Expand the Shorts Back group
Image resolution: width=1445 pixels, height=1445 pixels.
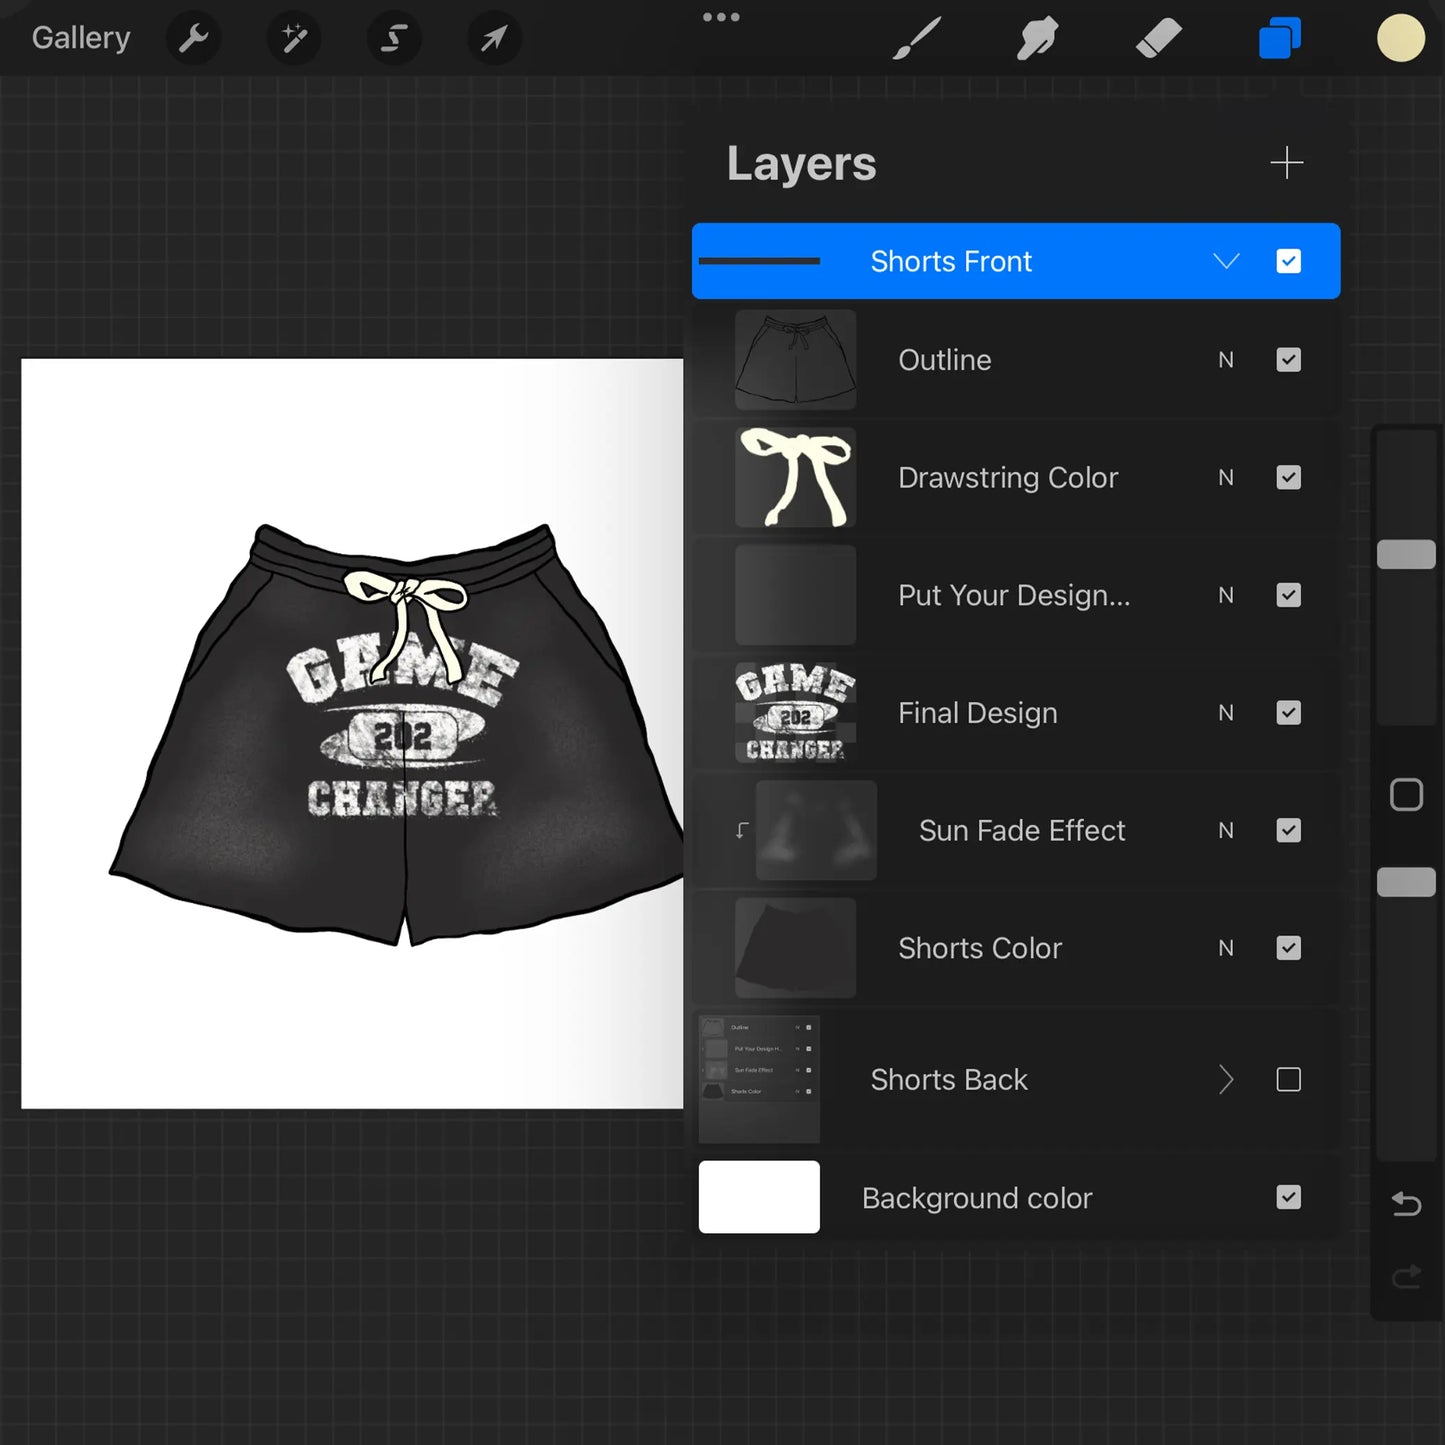pyautogui.click(x=1226, y=1079)
